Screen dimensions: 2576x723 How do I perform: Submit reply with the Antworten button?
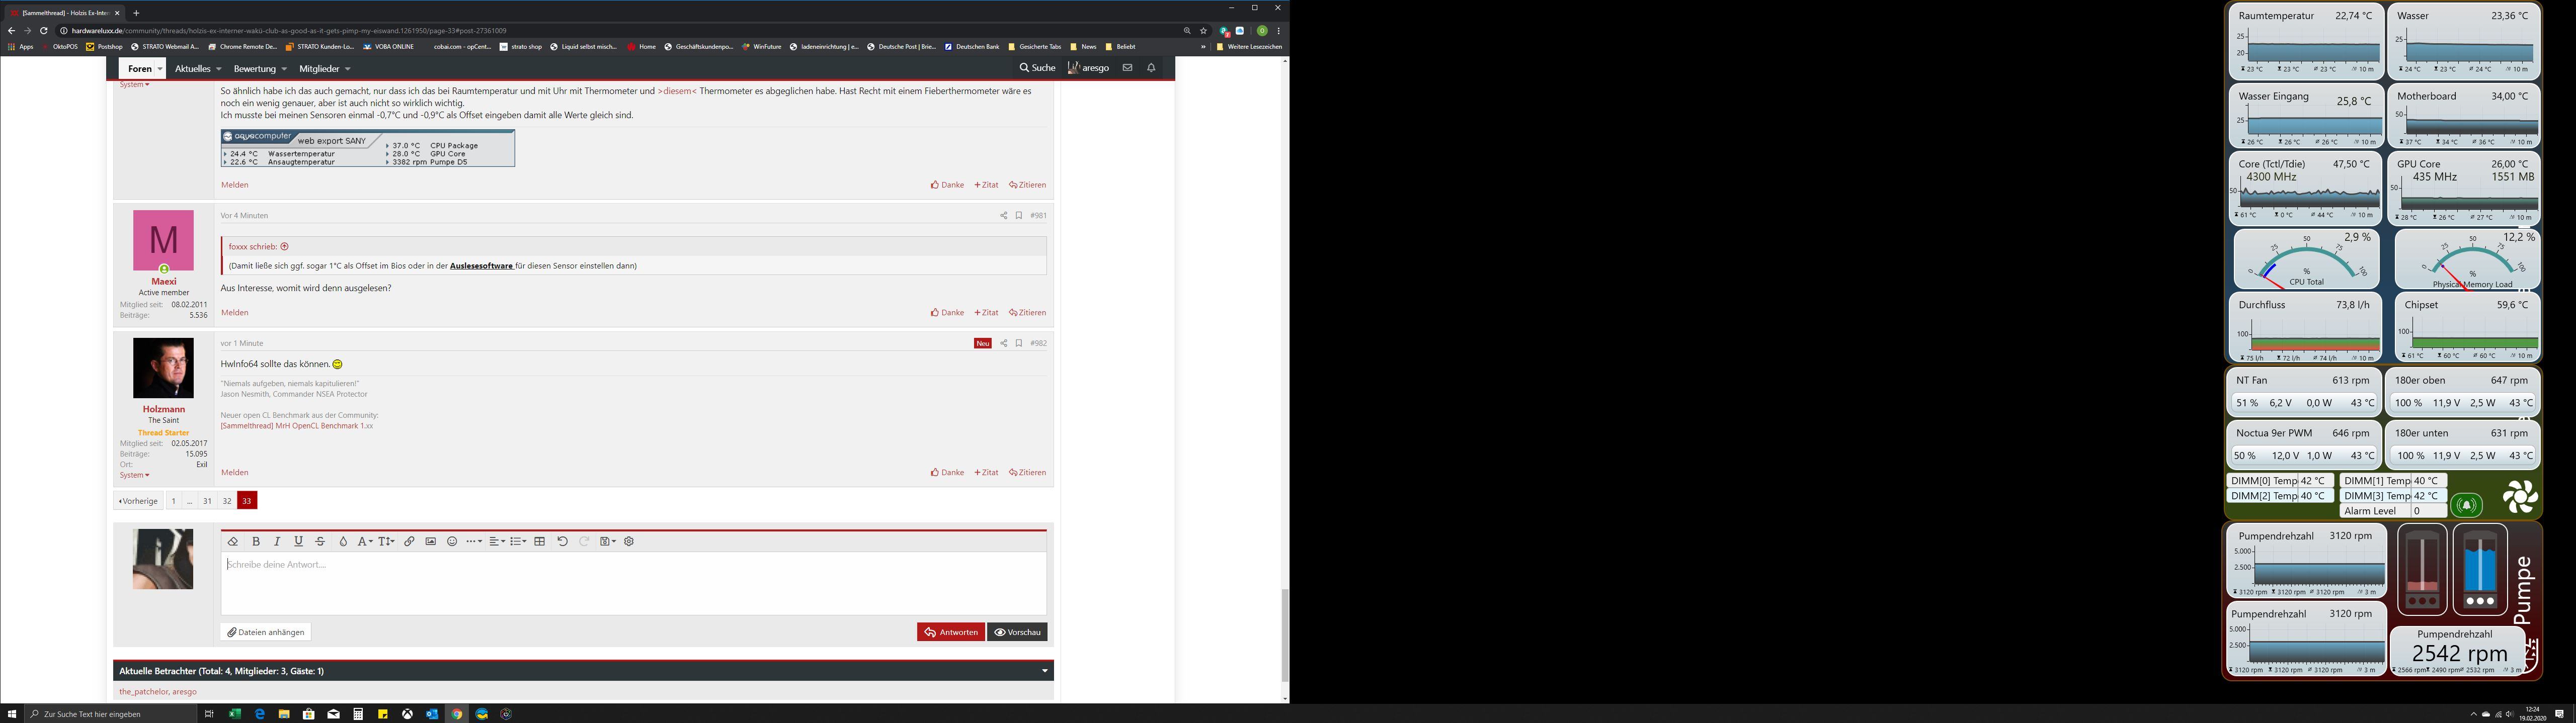pyautogui.click(x=951, y=632)
